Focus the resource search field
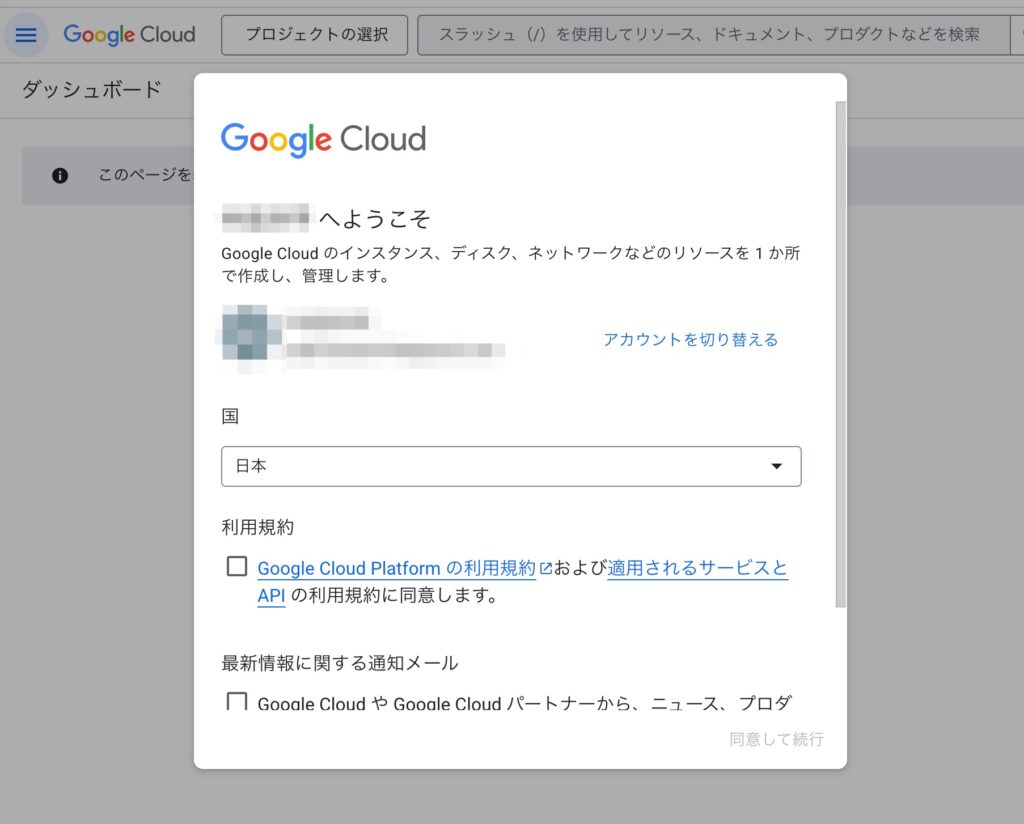This screenshot has height=824, width=1024. [x=710, y=35]
